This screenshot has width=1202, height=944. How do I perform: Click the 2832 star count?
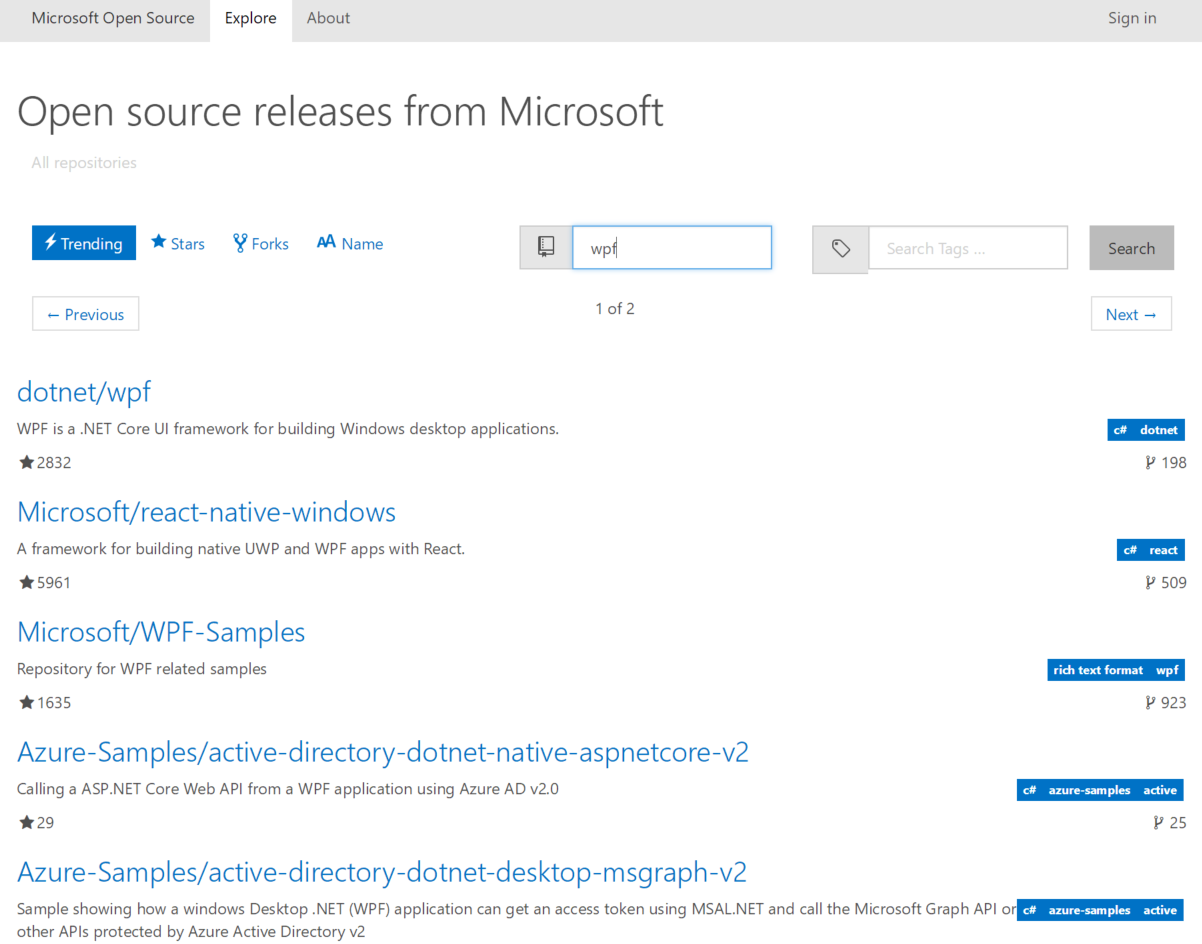pos(54,462)
